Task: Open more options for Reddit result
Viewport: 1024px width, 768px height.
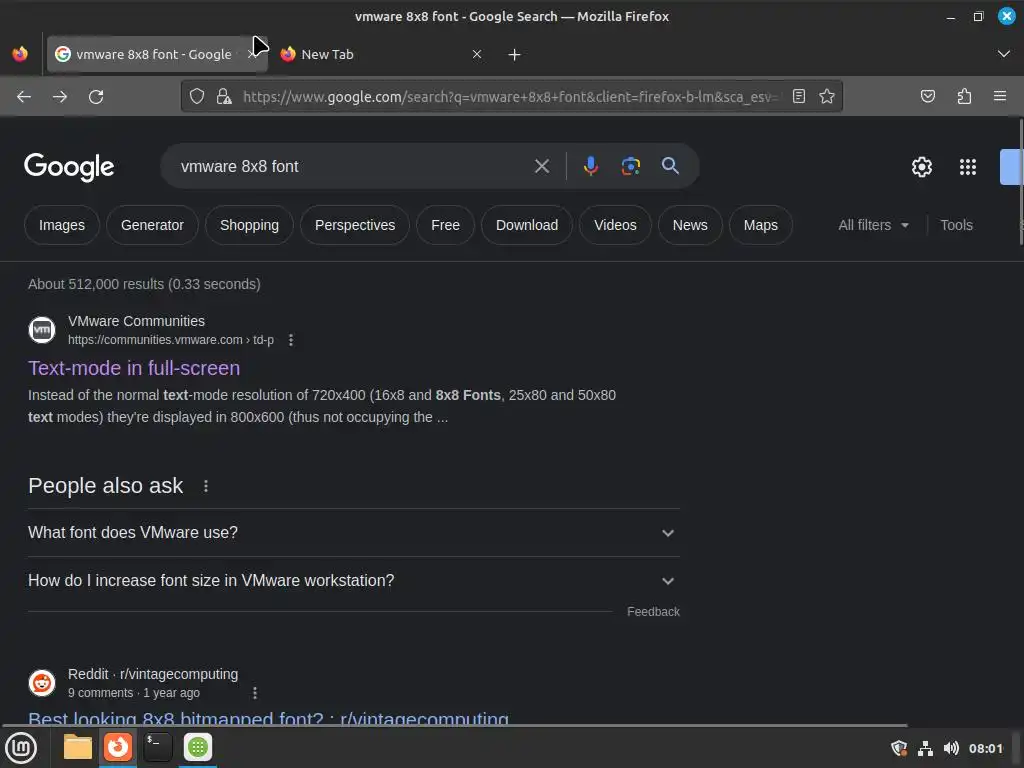Action: 255,693
